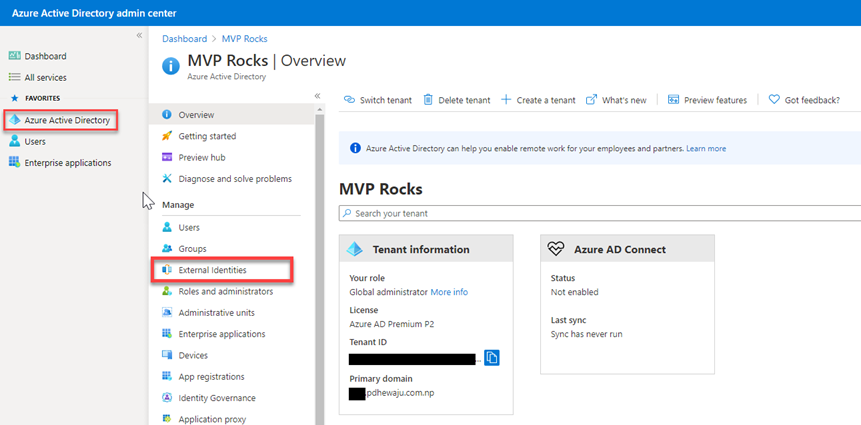Click the Roles and administrators icon
The height and width of the screenshot is (425, 861).
click(167, 291)
